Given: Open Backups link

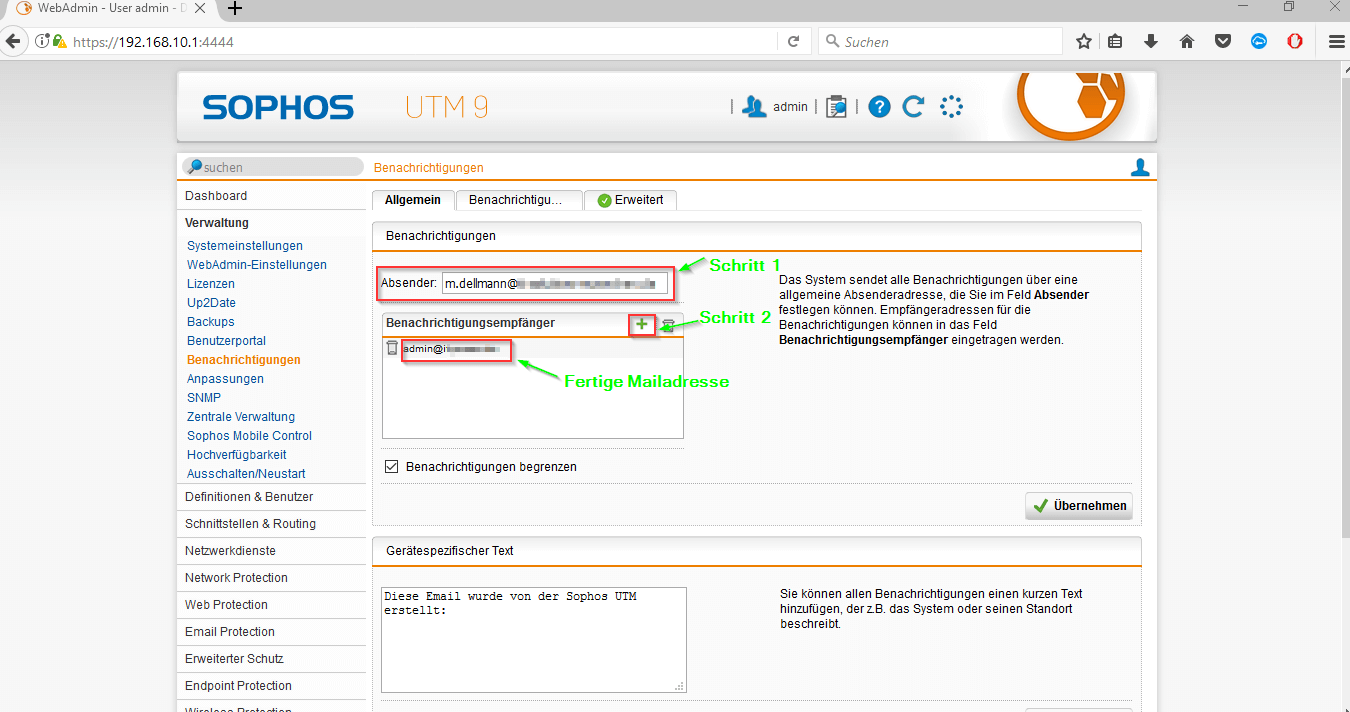Looking at the screenshot, I should point(211,322).
